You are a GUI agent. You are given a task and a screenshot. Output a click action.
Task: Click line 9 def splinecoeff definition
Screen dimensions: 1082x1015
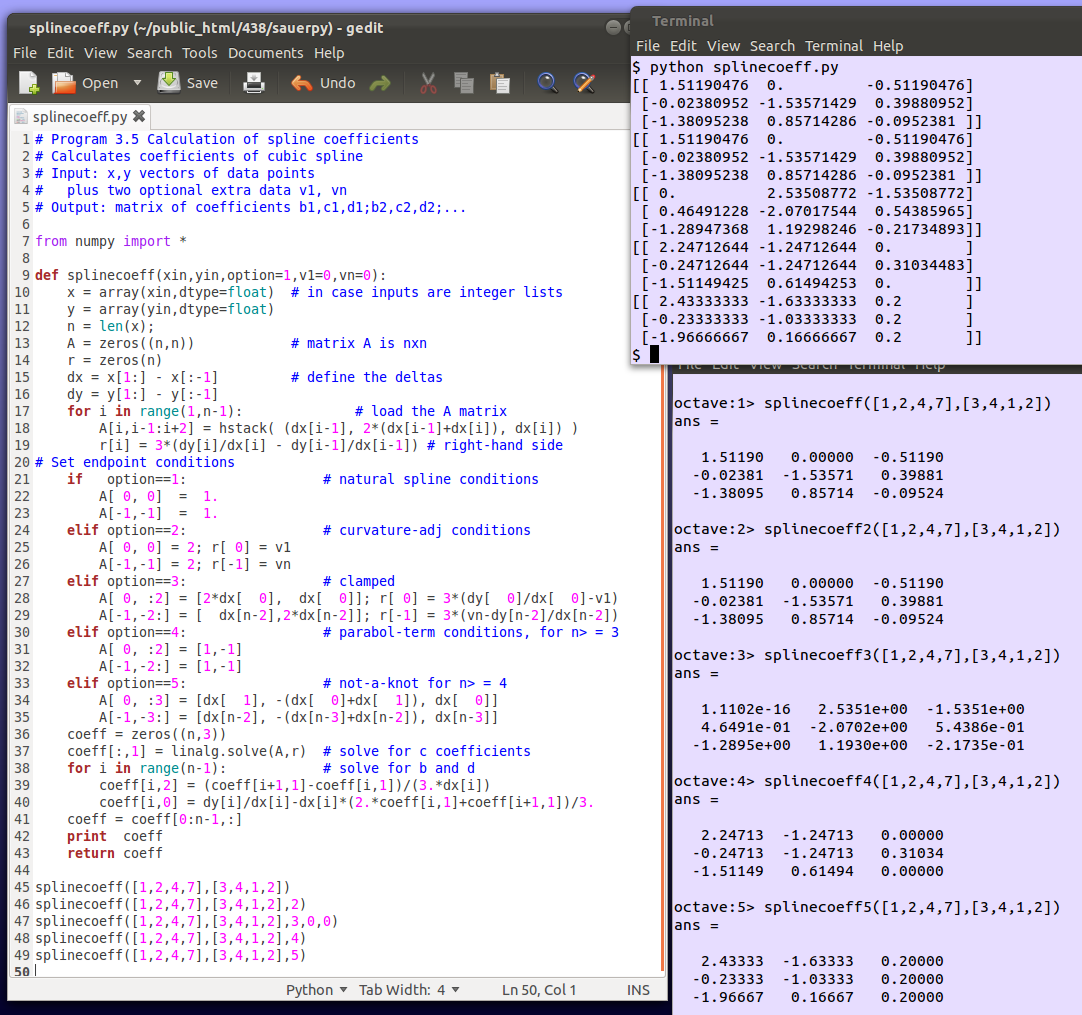pyautogui.click(x=210, y=275)
